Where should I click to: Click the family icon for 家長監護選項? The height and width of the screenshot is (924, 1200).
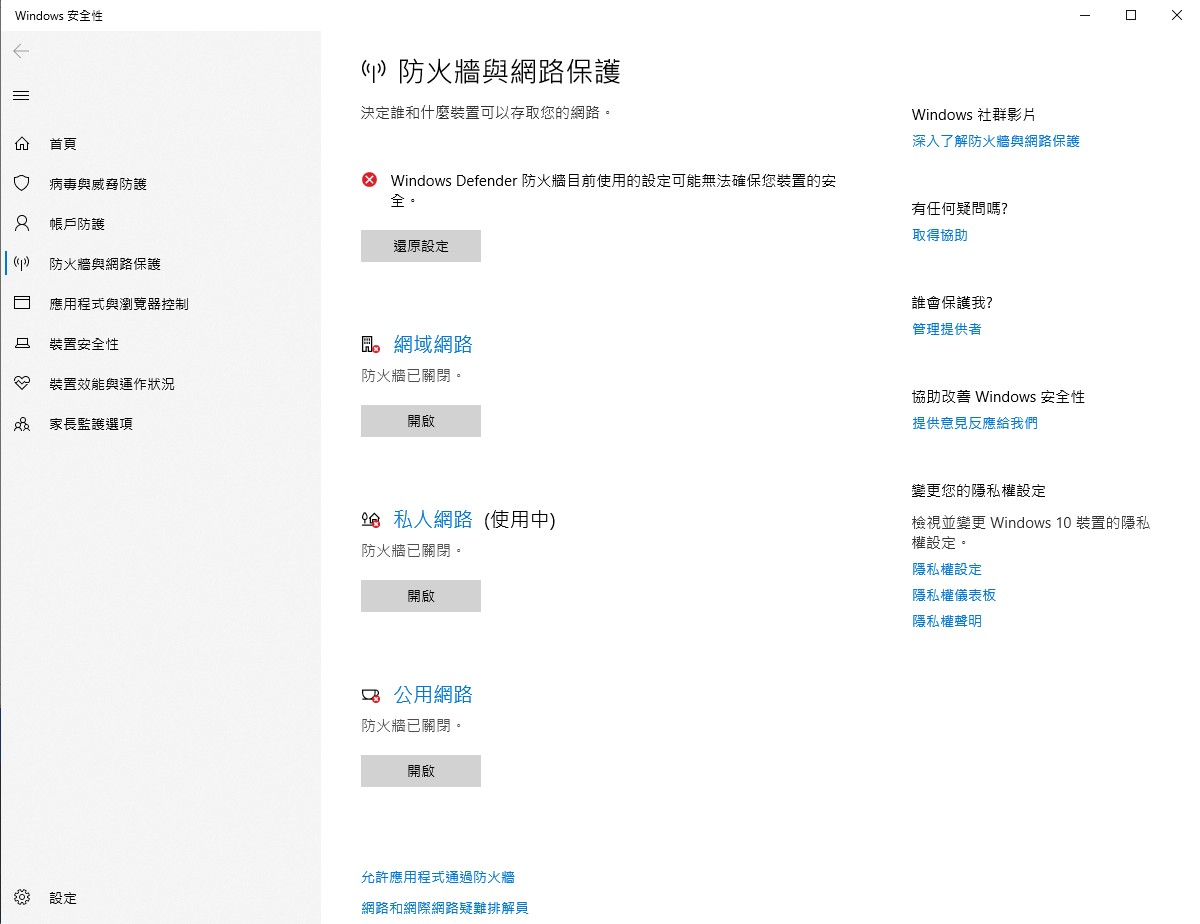[22, 424]
